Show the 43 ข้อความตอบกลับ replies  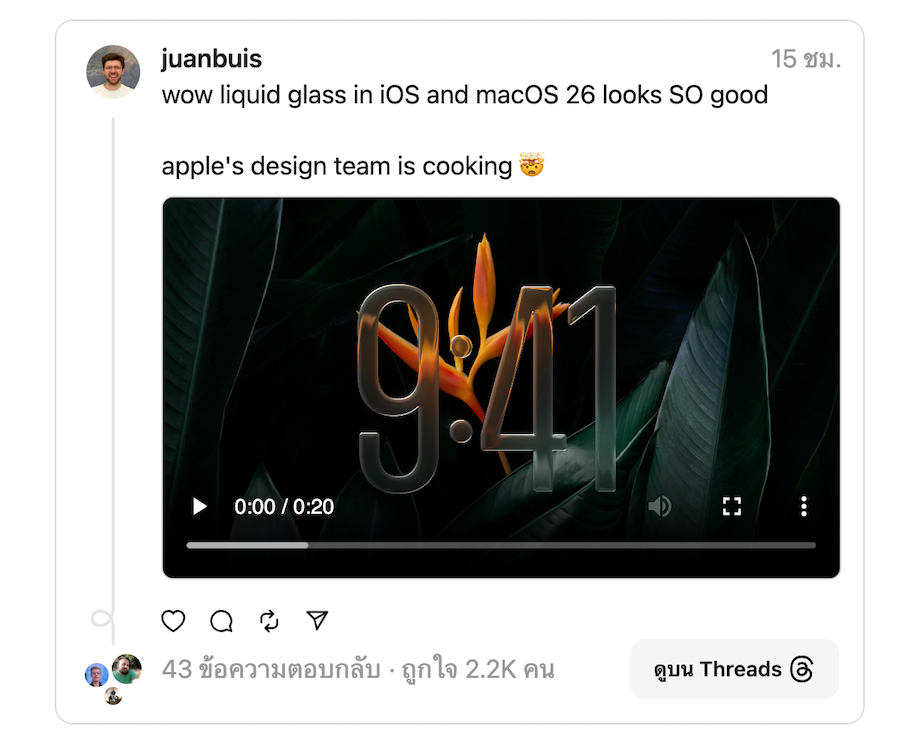click(x=271, y=669)
